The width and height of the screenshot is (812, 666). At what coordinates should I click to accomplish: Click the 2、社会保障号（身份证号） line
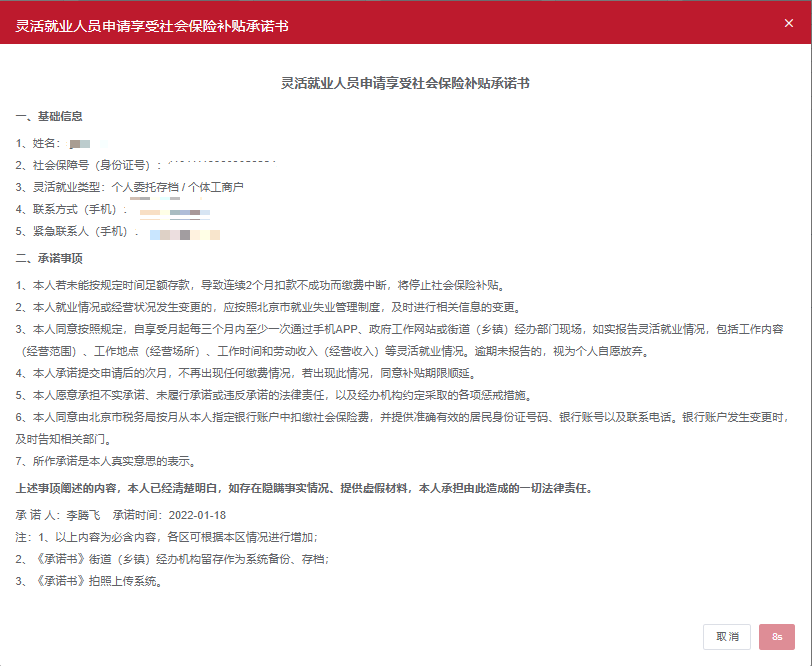145,165
